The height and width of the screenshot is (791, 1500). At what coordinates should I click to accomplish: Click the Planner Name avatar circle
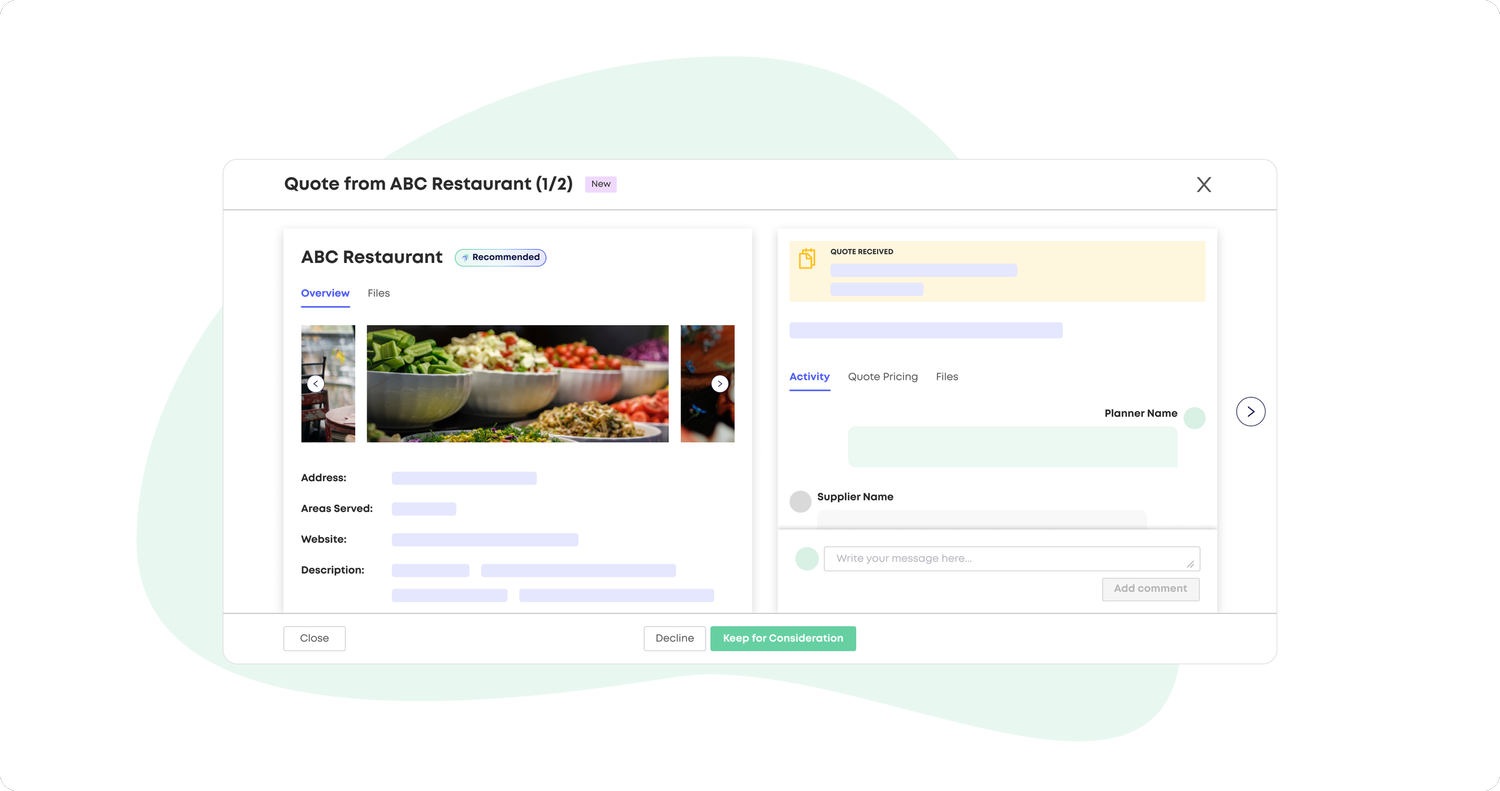pos(1194,417)
